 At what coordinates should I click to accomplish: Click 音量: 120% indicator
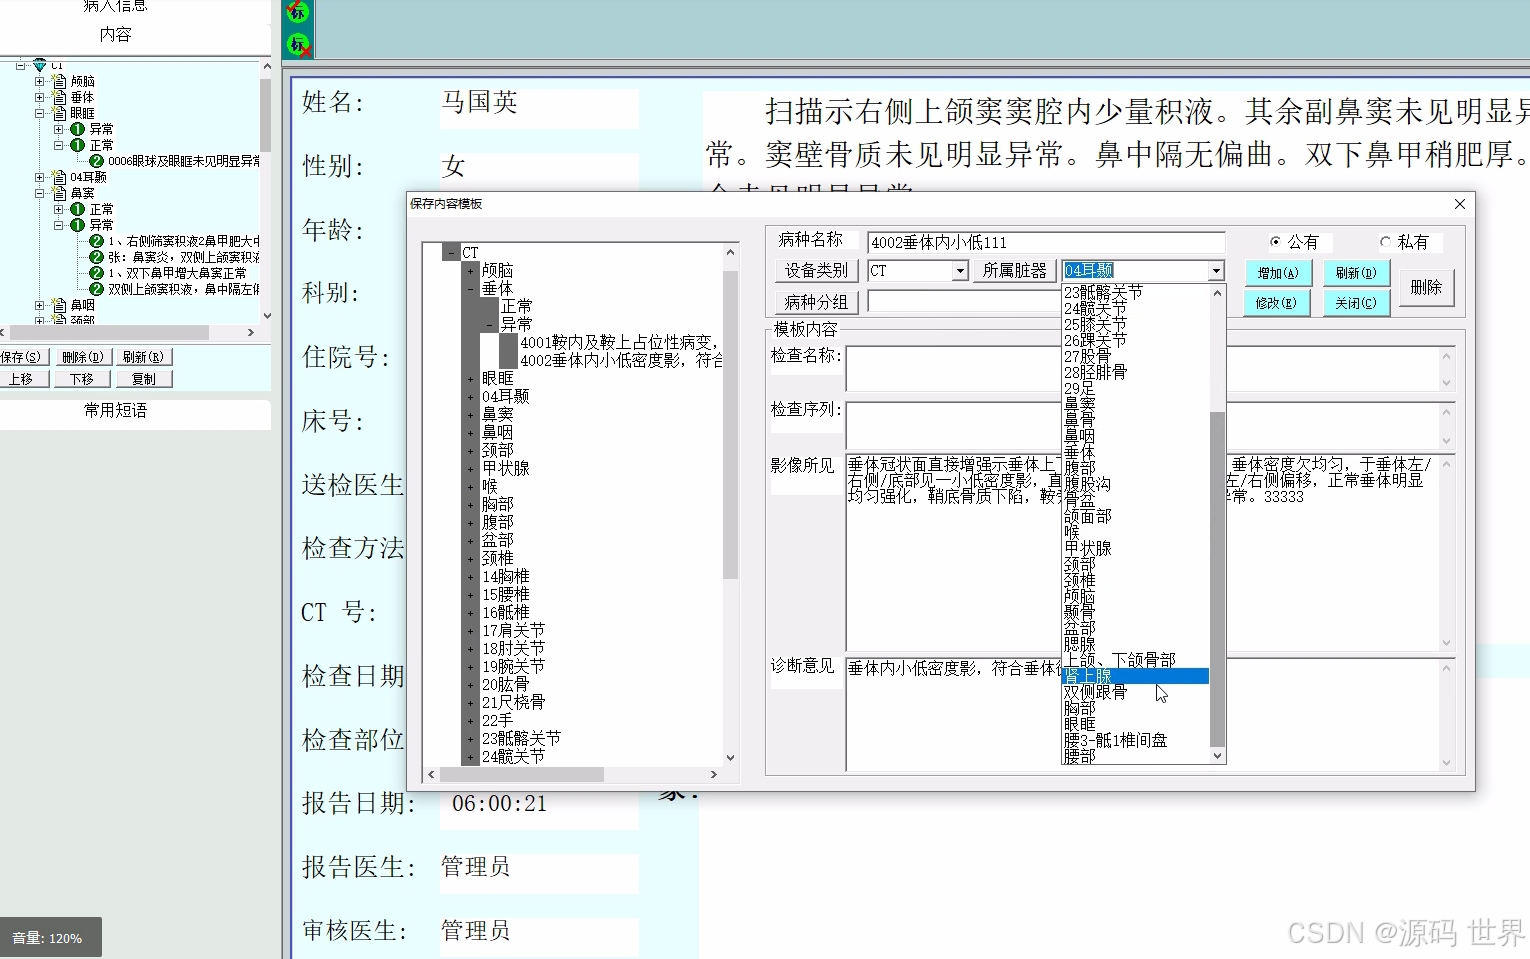pos(50,938)
